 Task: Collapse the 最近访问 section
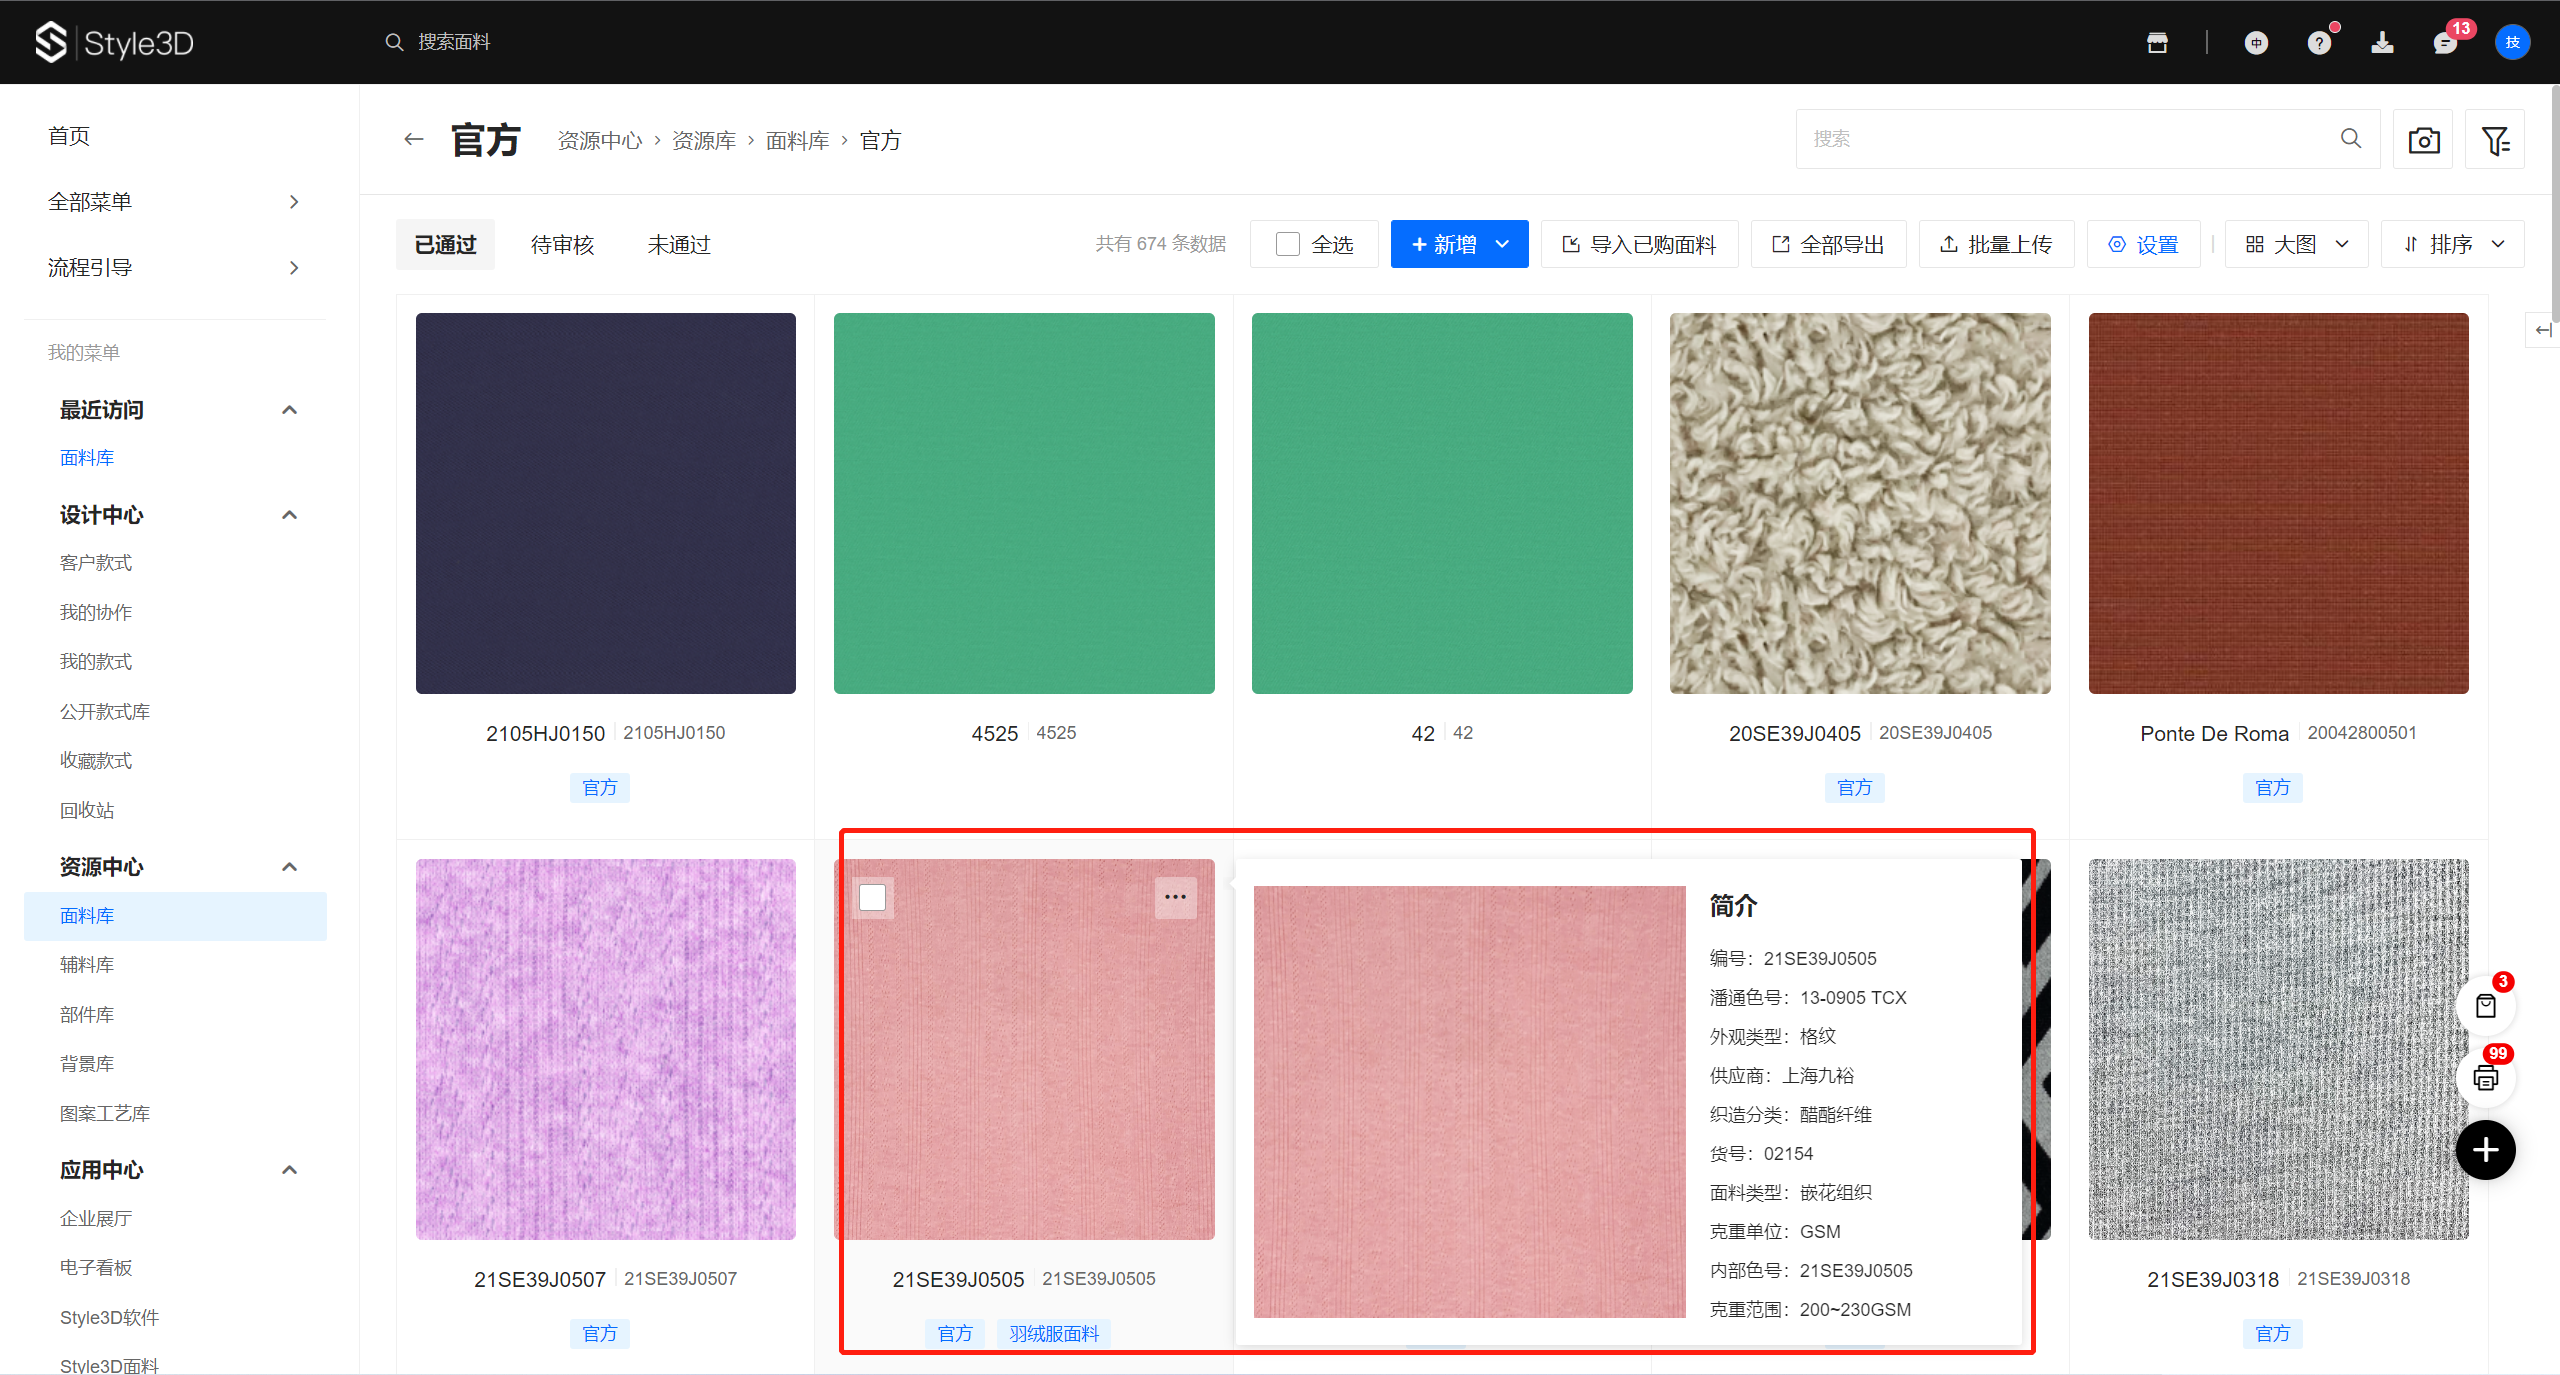point(290,410)
